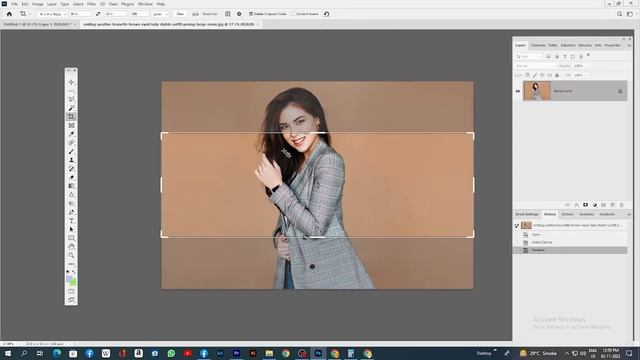Toggle type layer filter in Layers panel
The width and height of the screenshot is (640, 360).
pyautogui.click(x=565, y=56)
